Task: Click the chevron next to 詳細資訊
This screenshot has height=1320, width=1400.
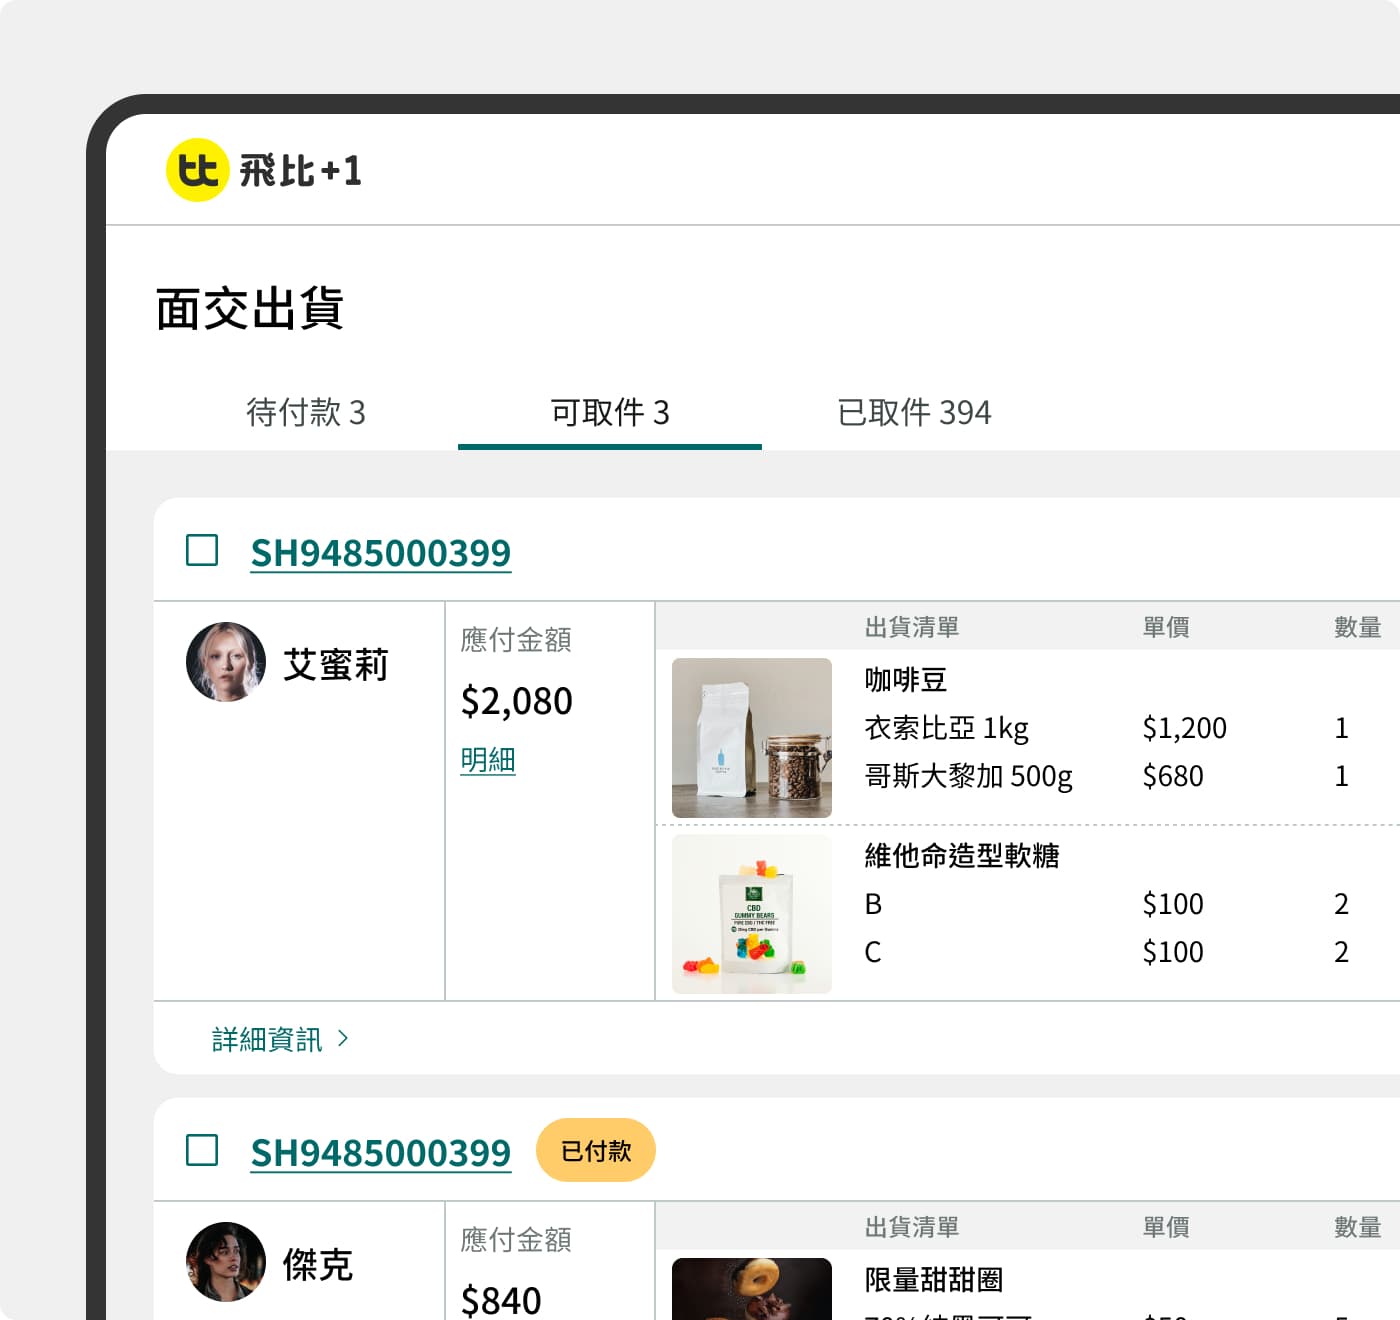Action: (x=343, y=1039)
